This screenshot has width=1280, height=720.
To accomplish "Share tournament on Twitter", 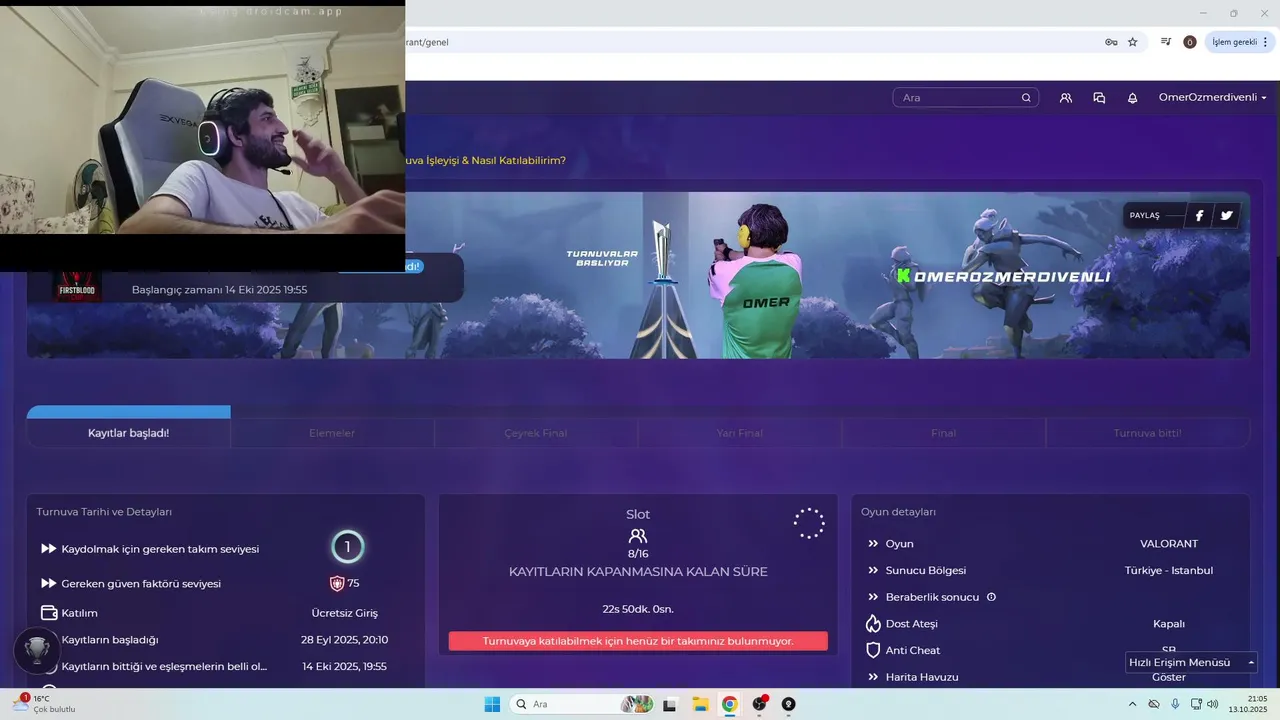I will pyautogui.click(x=1226, y=215).
